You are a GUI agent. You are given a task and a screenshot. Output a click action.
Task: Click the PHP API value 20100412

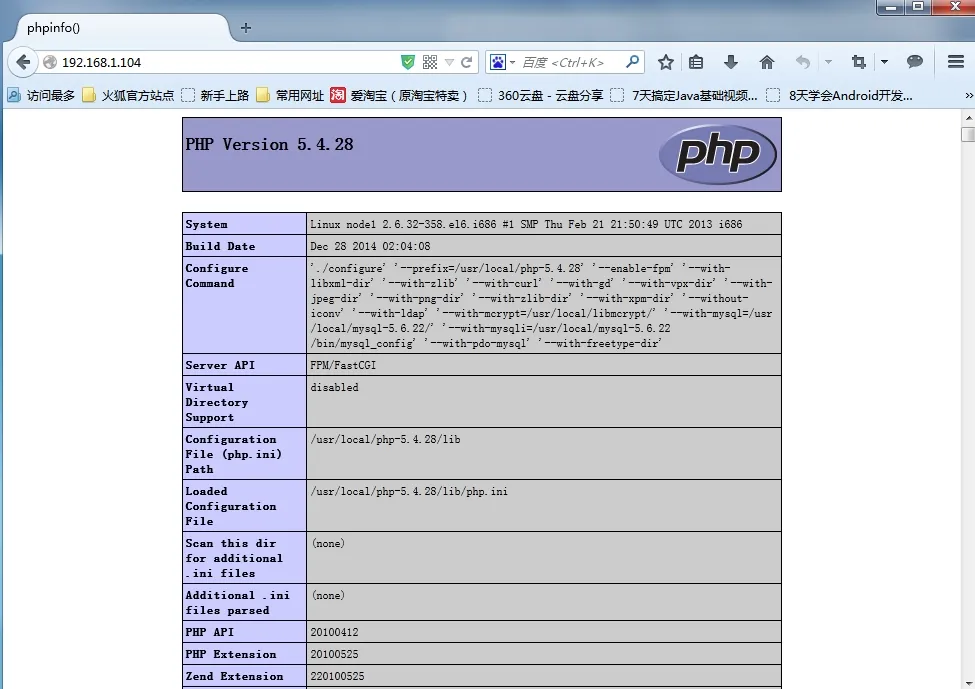[x=335, y=632]
